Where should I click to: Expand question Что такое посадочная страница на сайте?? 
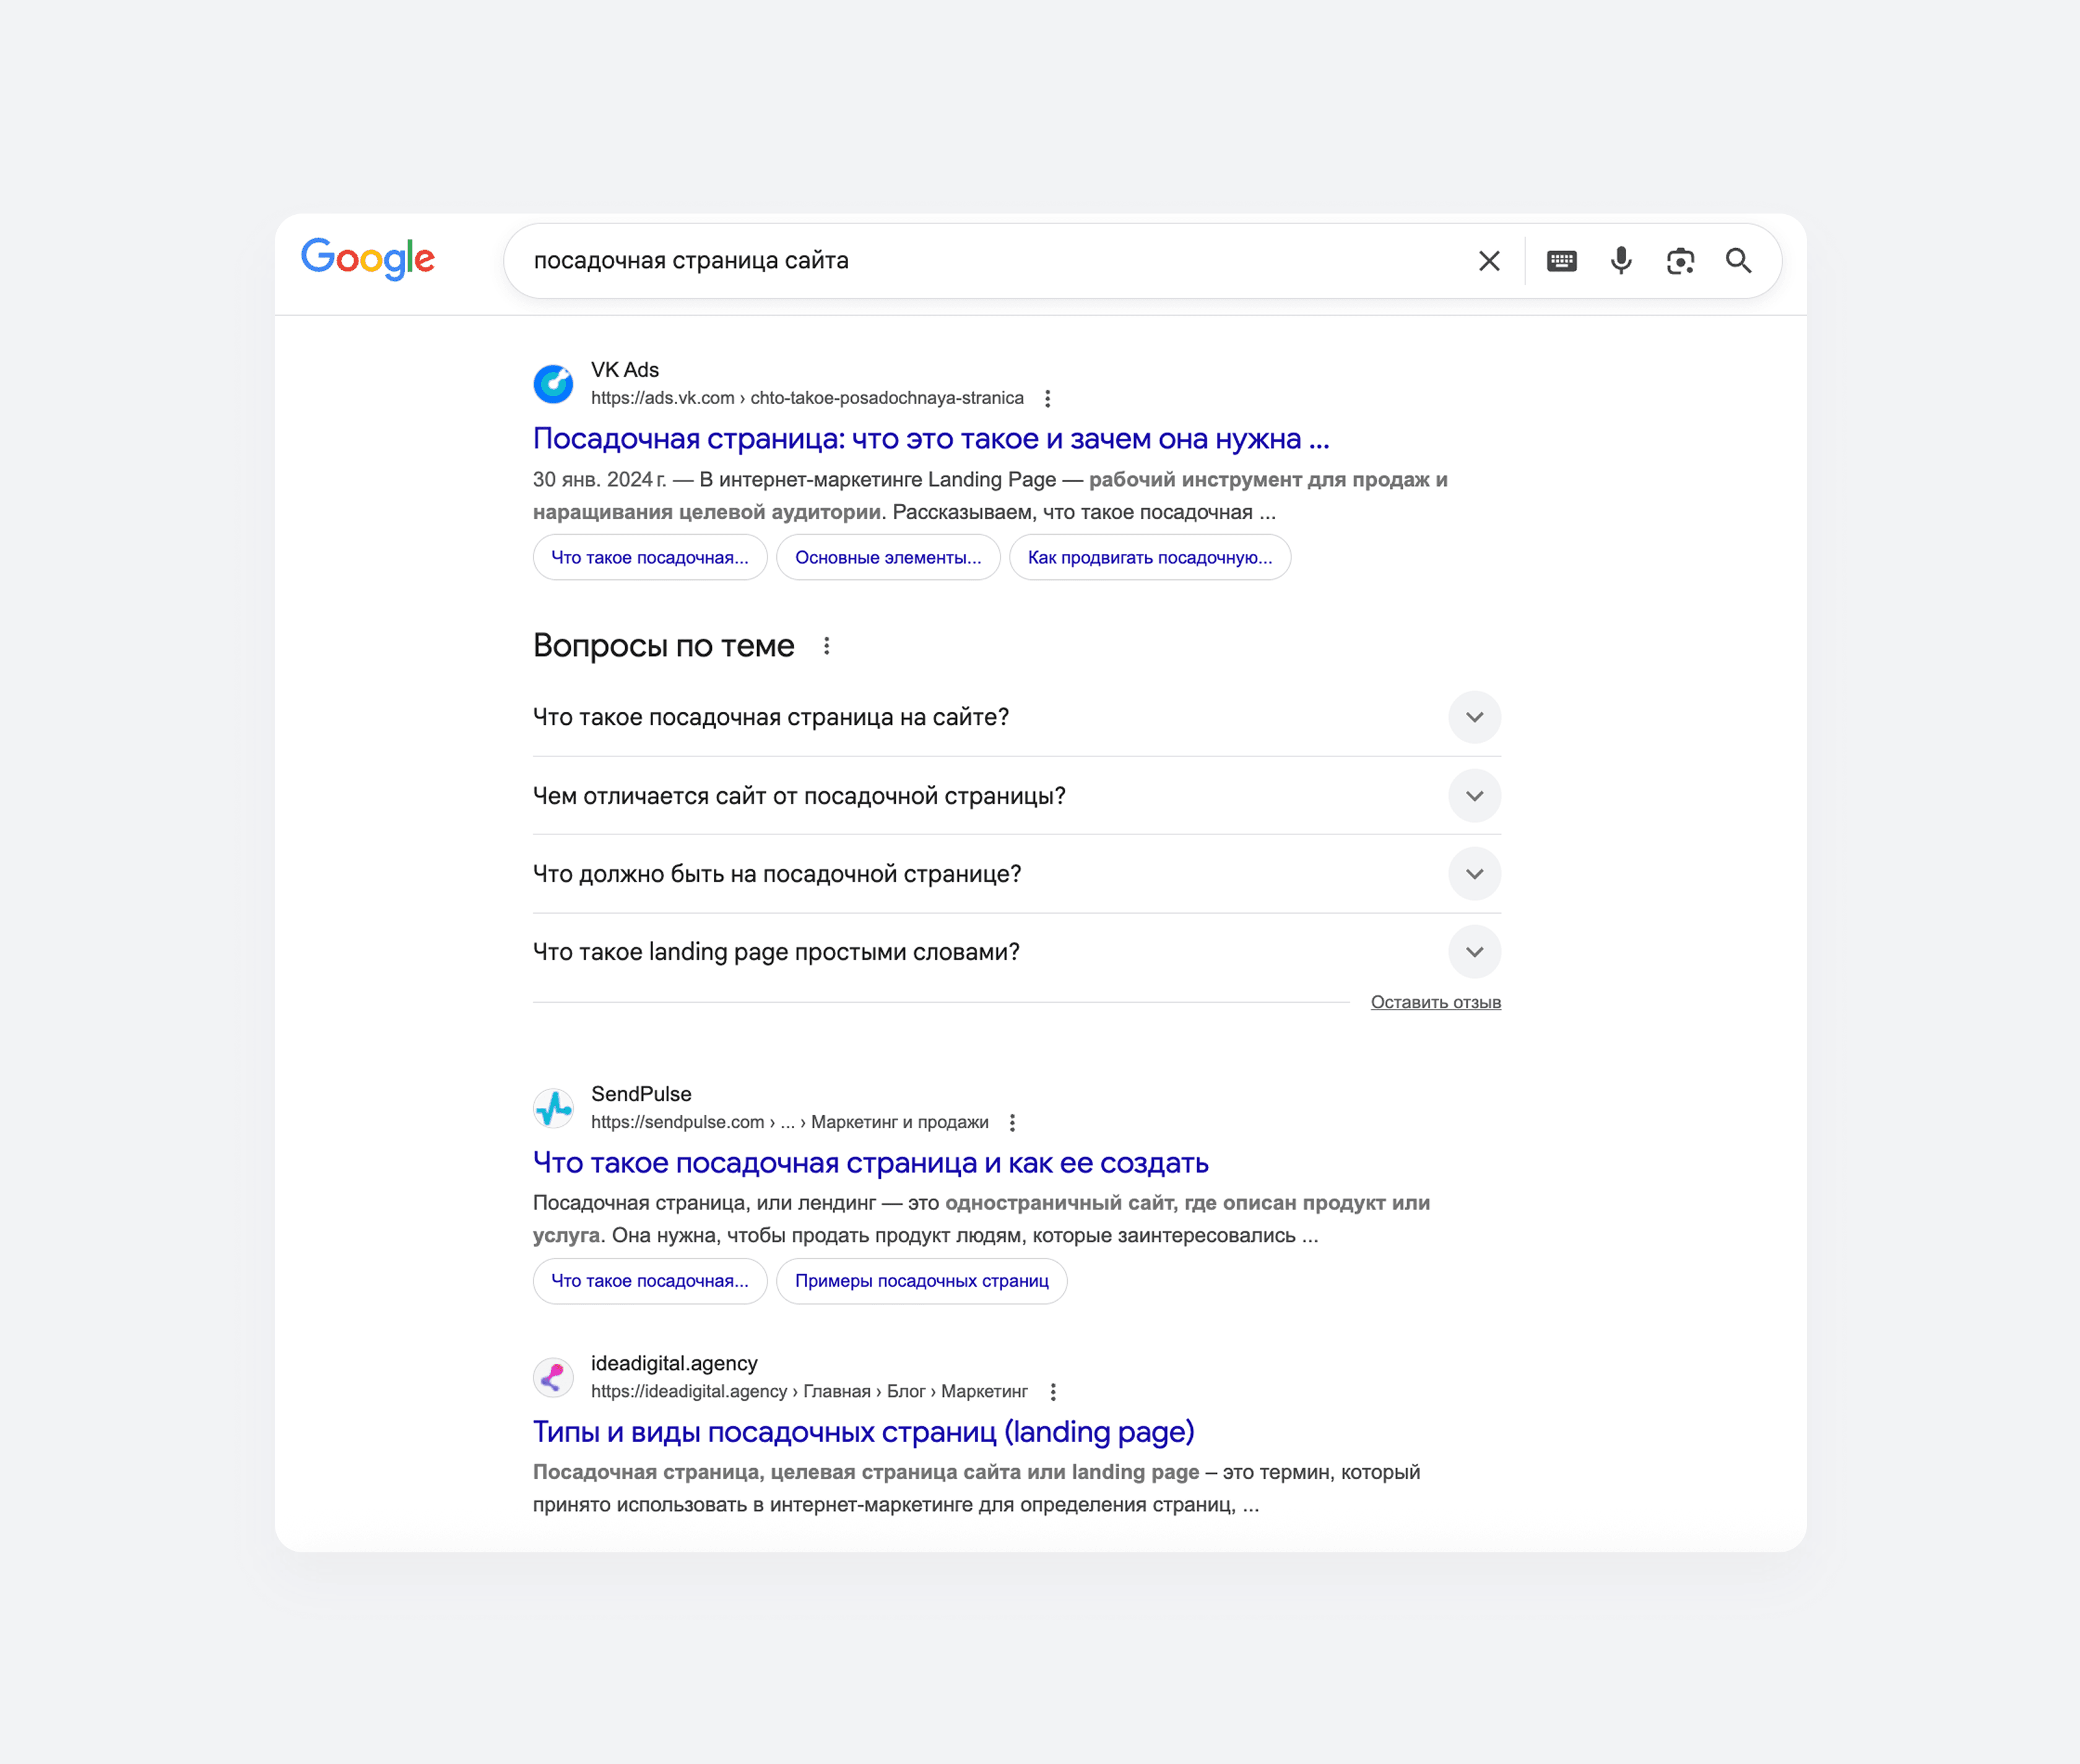[x=1474, y=717]
